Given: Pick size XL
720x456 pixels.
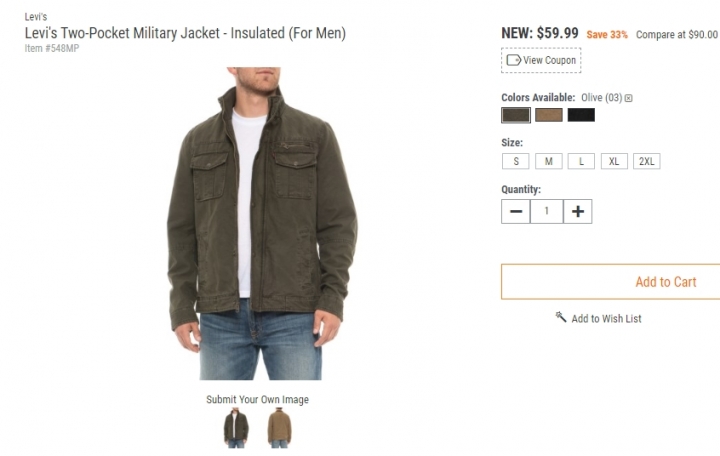Looking at the screenshot, I should 614,161.
